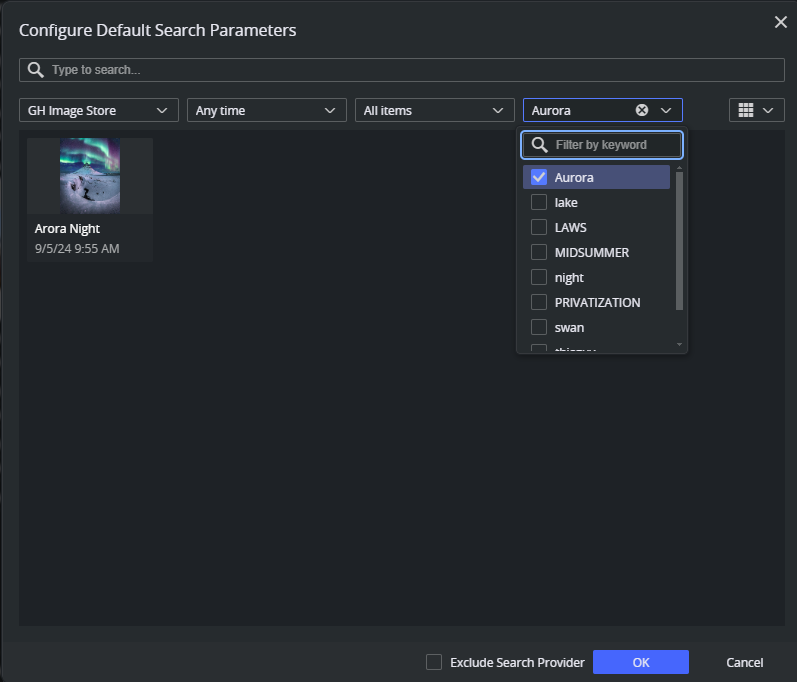This screenshot has width=797, height=682.
Task: Collapse the Aurora keyword dropdown chevron
Action: click(666, 110)
